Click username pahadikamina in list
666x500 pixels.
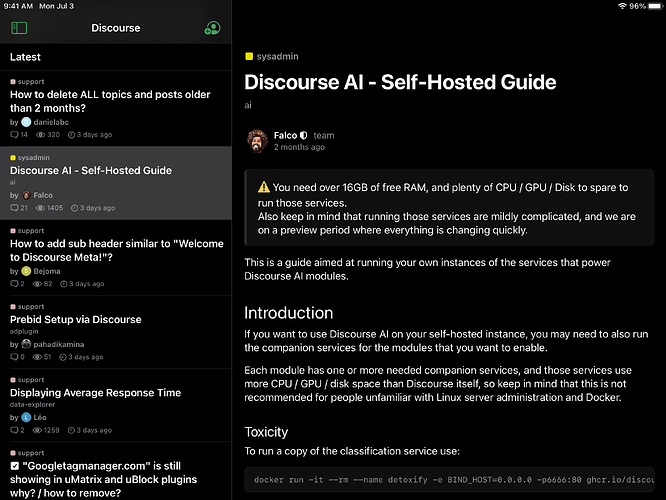(59, 344)
